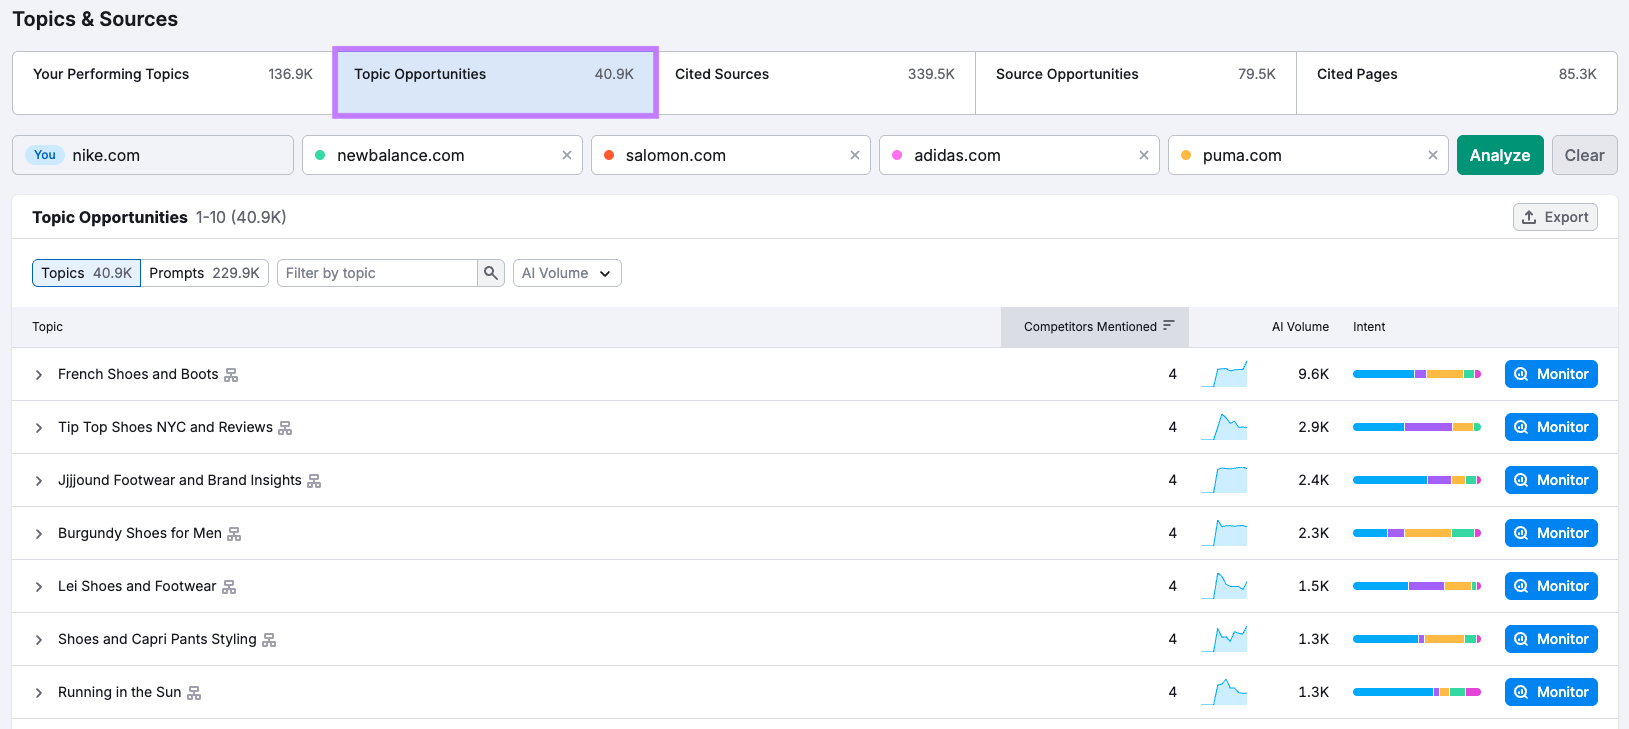Export the Topic Opportunities table
The image size is (1629, 729).
pos(1555,217)
